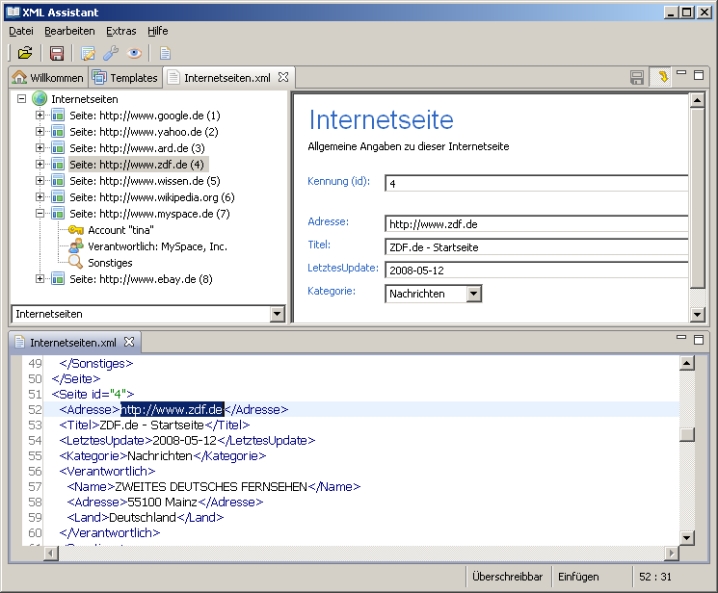Collapse the myspace.de tree node
This screenshot has width=718, height=593.
(x=40, y=213)
